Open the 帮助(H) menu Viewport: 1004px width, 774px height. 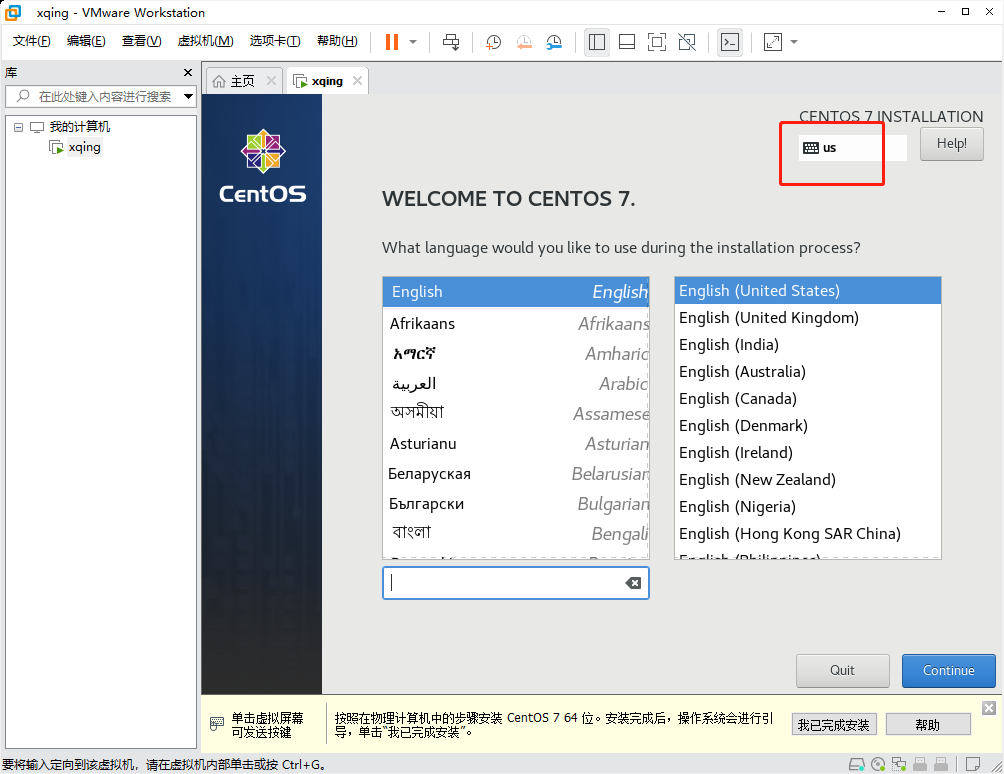[x=337, y=41]
